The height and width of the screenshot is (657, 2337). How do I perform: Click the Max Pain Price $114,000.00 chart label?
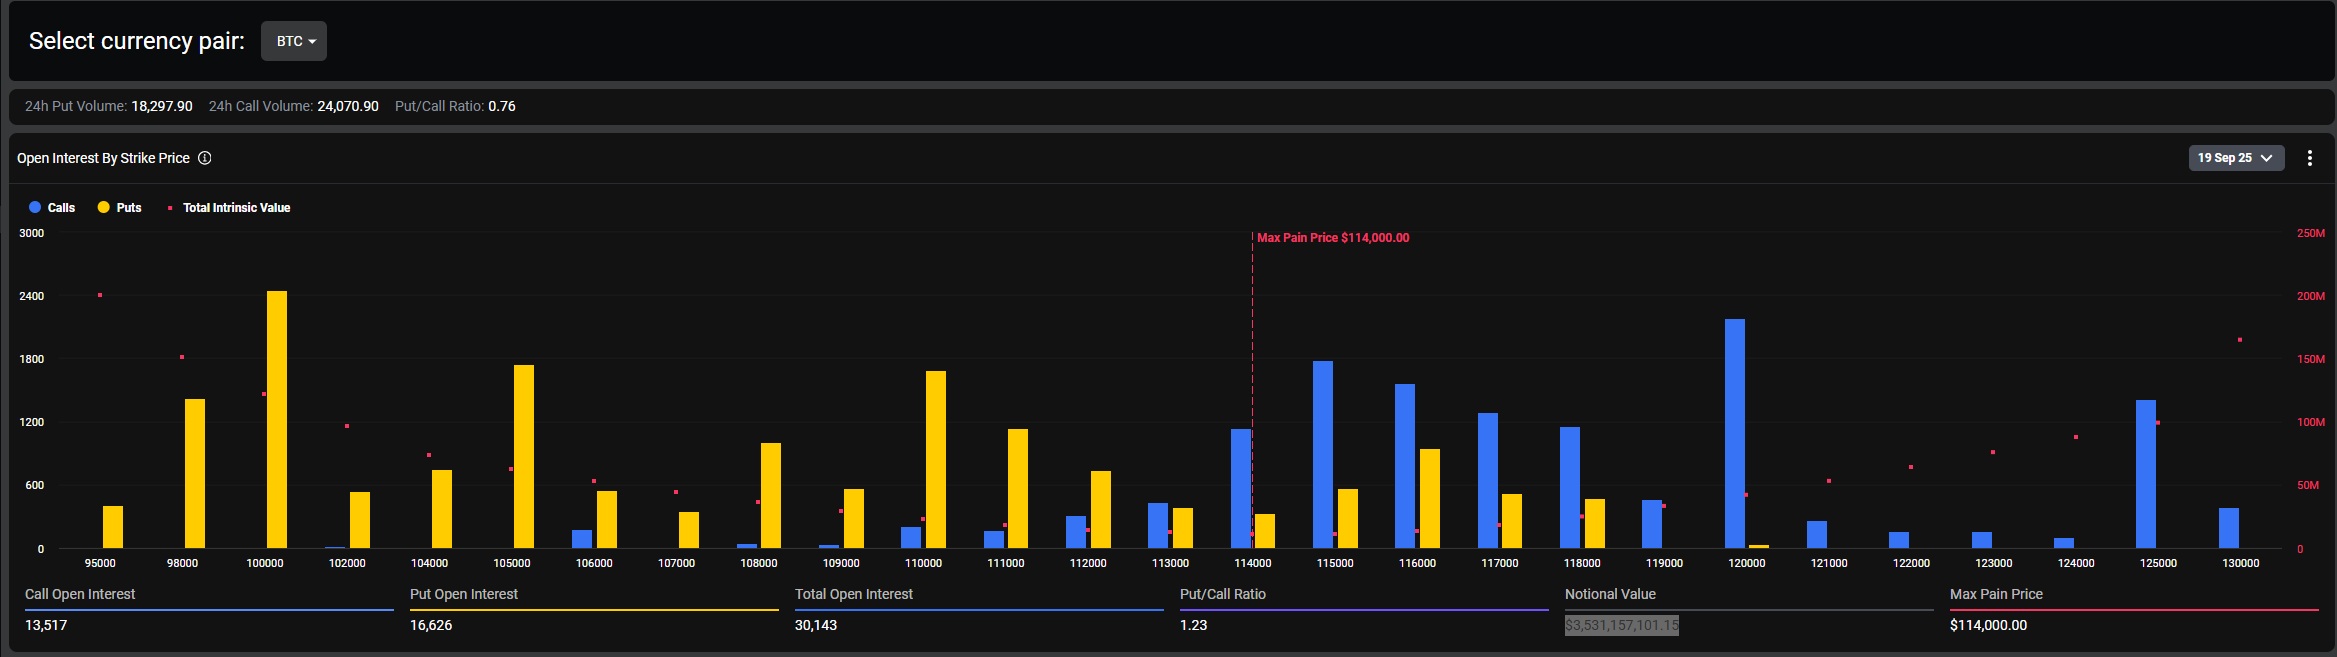(x=1333, y=238)
